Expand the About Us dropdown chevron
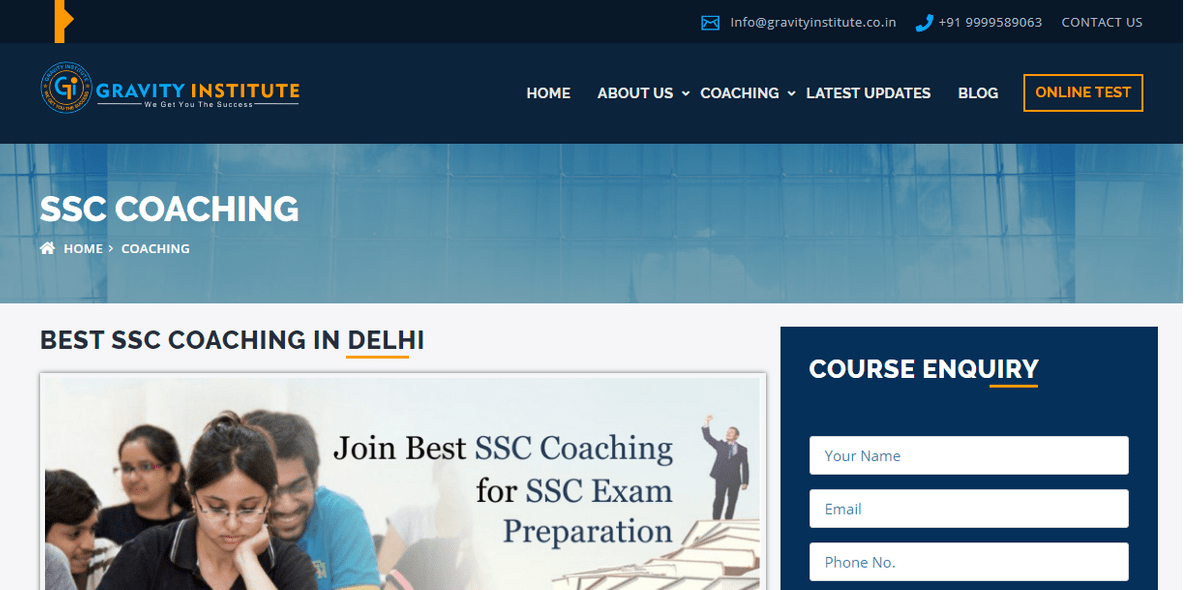The width and height of the screenshot is (1200, 590). (685, 93)
